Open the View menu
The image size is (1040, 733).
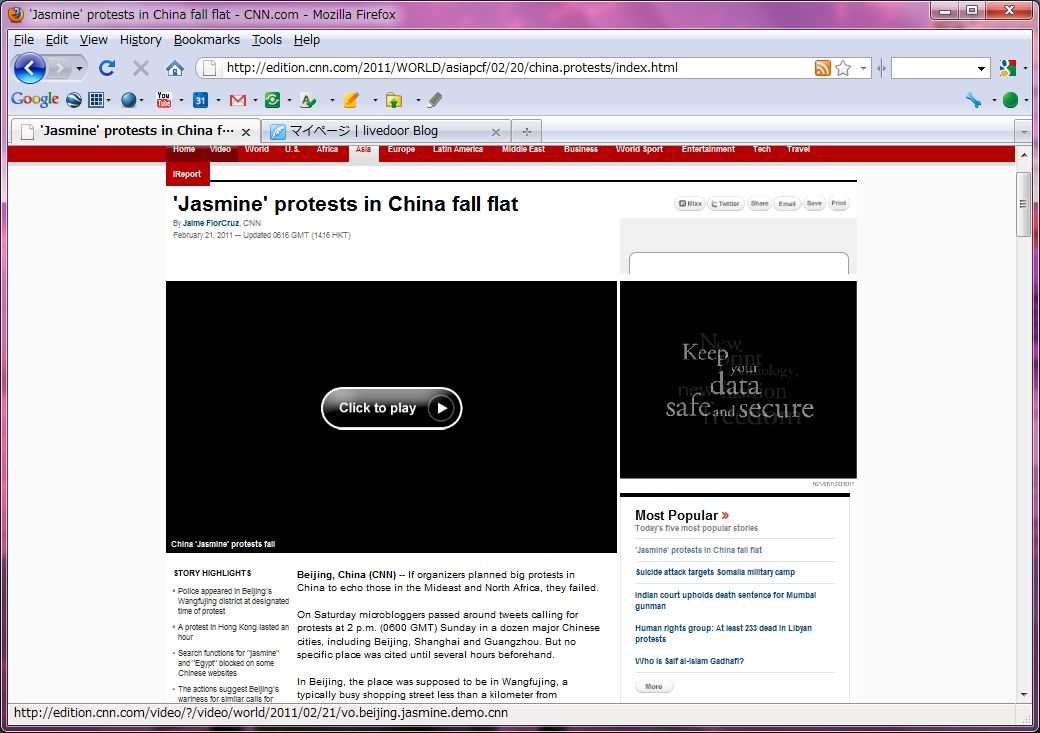tap(94, 40)
